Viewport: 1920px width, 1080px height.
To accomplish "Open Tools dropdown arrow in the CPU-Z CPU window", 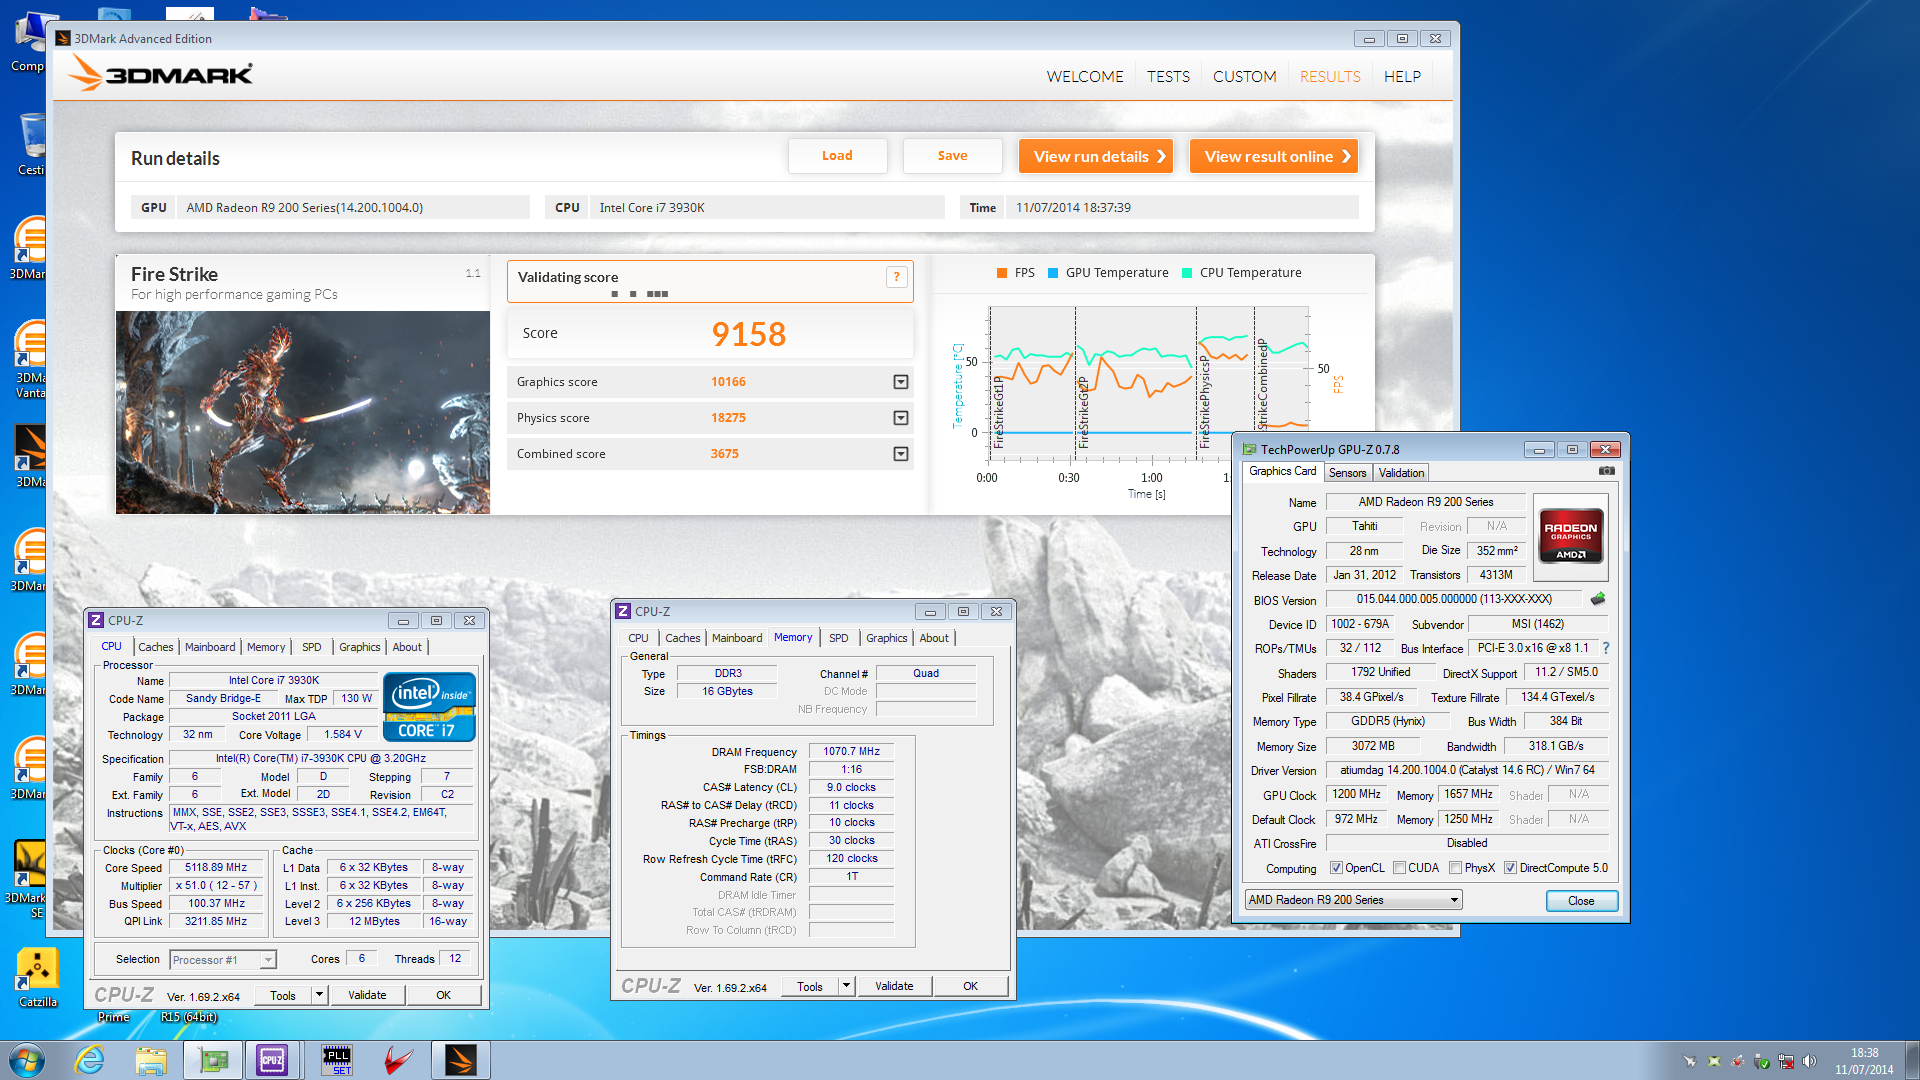I will click(x=319, y=995).
